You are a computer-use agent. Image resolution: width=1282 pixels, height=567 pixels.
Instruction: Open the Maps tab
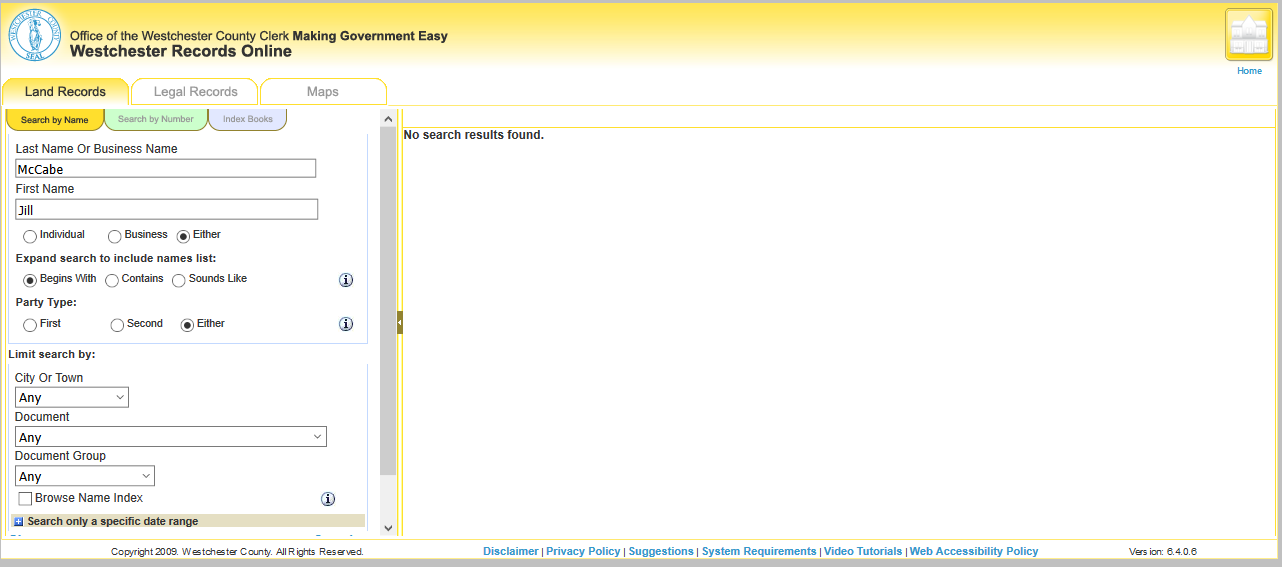[x=323, y=92]
